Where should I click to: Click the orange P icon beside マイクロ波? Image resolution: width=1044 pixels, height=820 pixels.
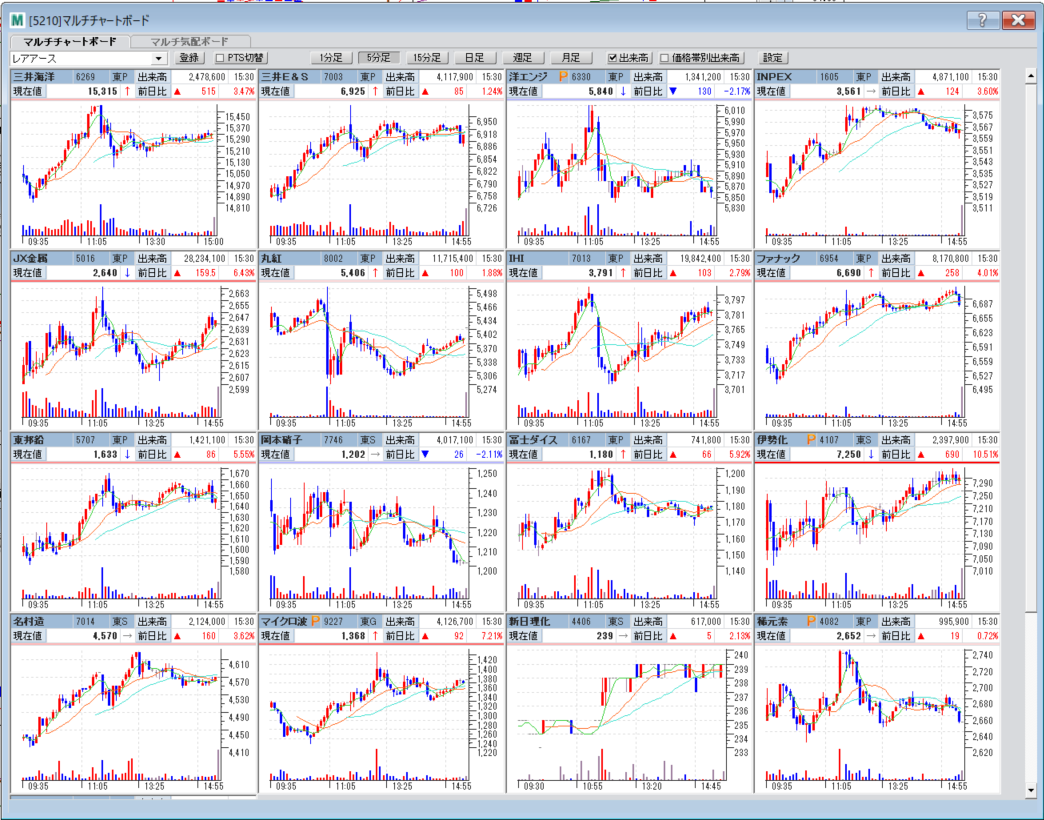pos(327,621)
